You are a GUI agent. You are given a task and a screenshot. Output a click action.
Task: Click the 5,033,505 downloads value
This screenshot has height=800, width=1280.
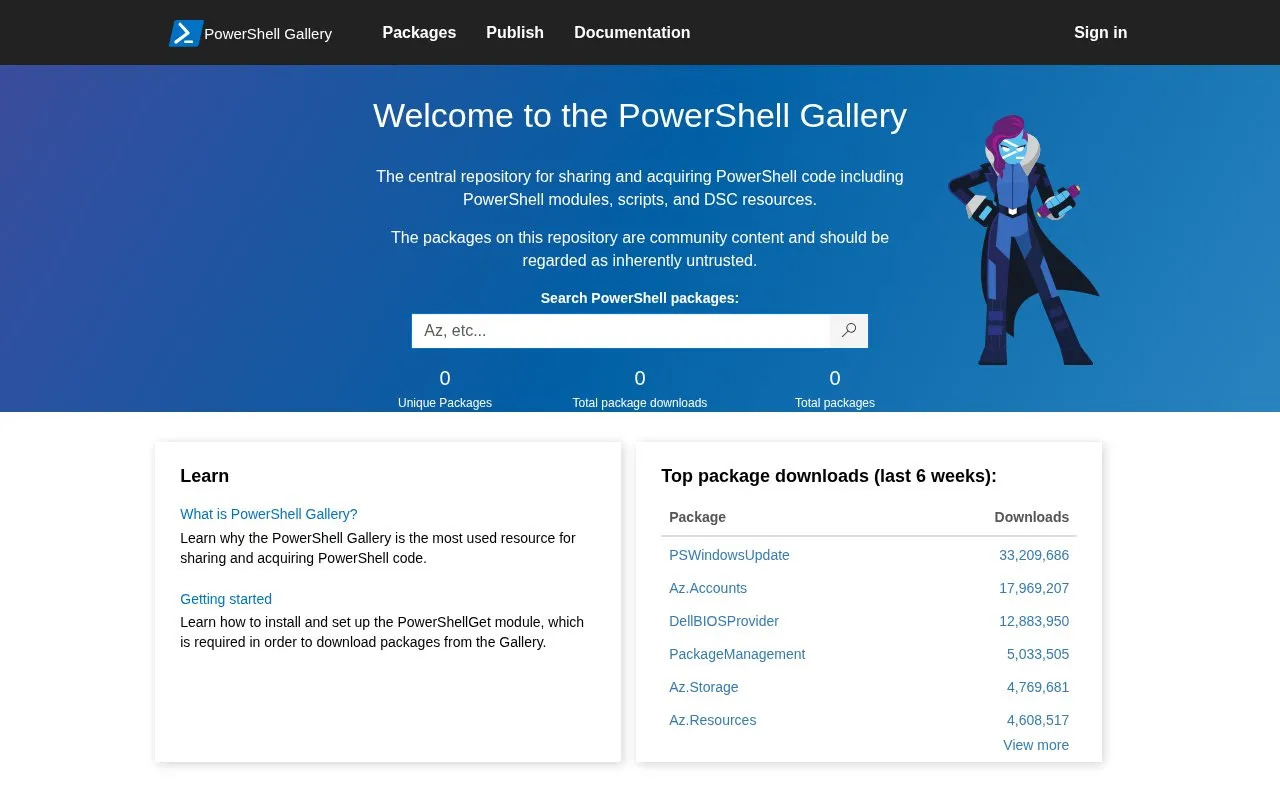pyautogui.click(x=1038, y=654)
